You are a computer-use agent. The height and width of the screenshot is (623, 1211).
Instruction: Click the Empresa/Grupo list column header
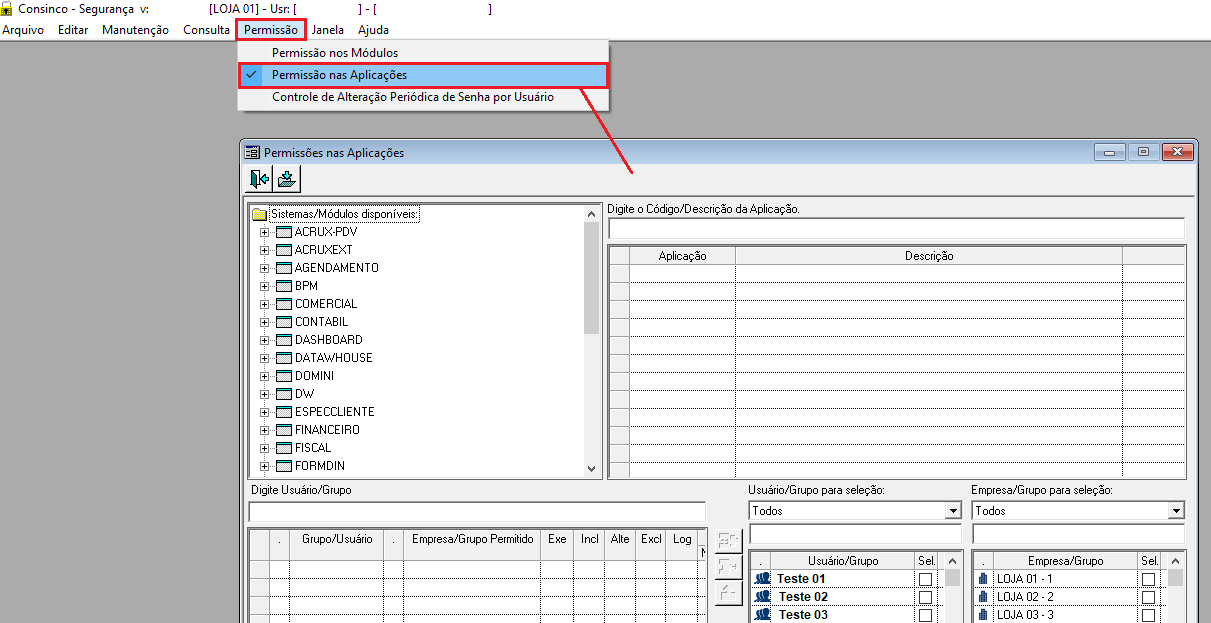(1064, 561)
